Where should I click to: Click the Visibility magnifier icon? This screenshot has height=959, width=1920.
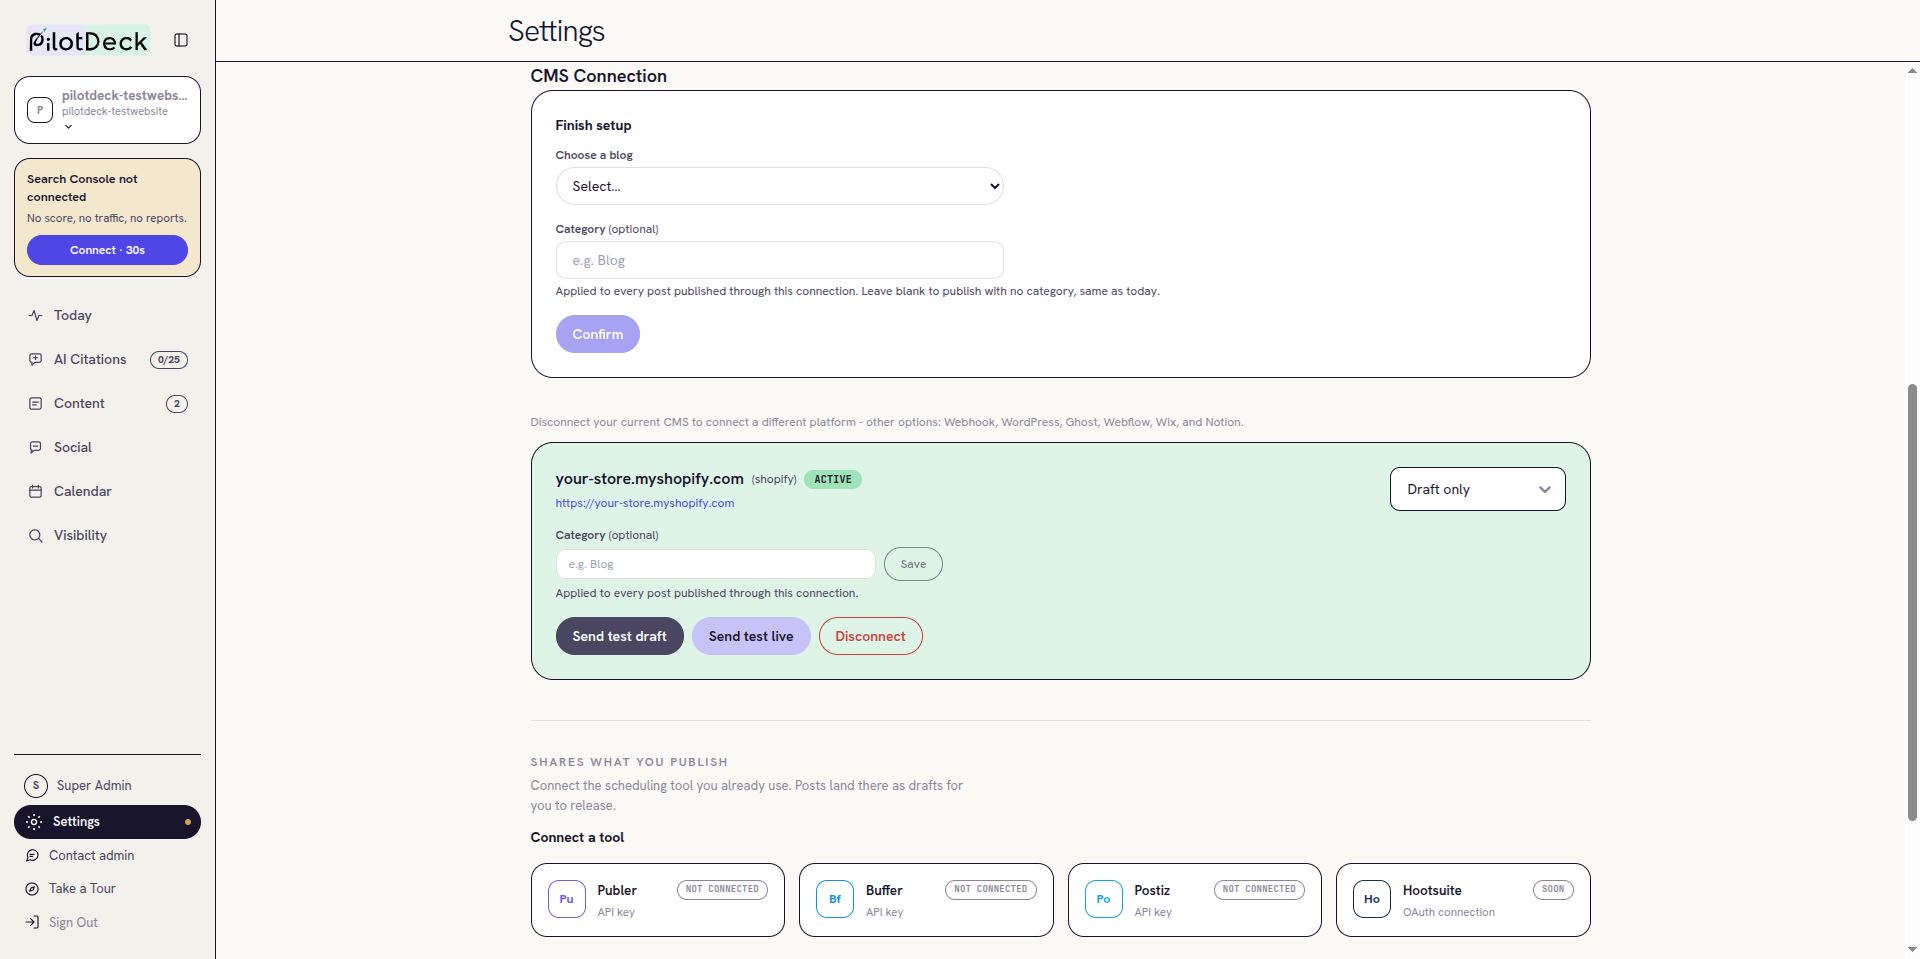(36, 535)
